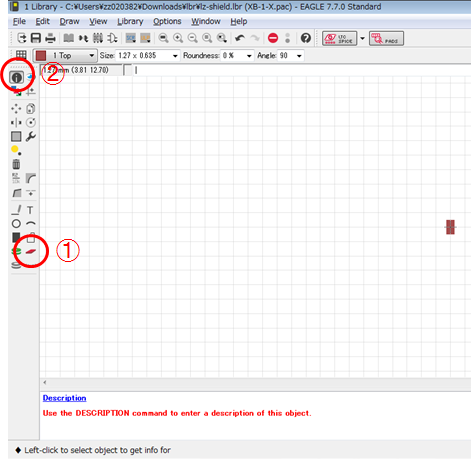
Task: Choose the Circle drawing tool
Action: [x=16, y=224]
